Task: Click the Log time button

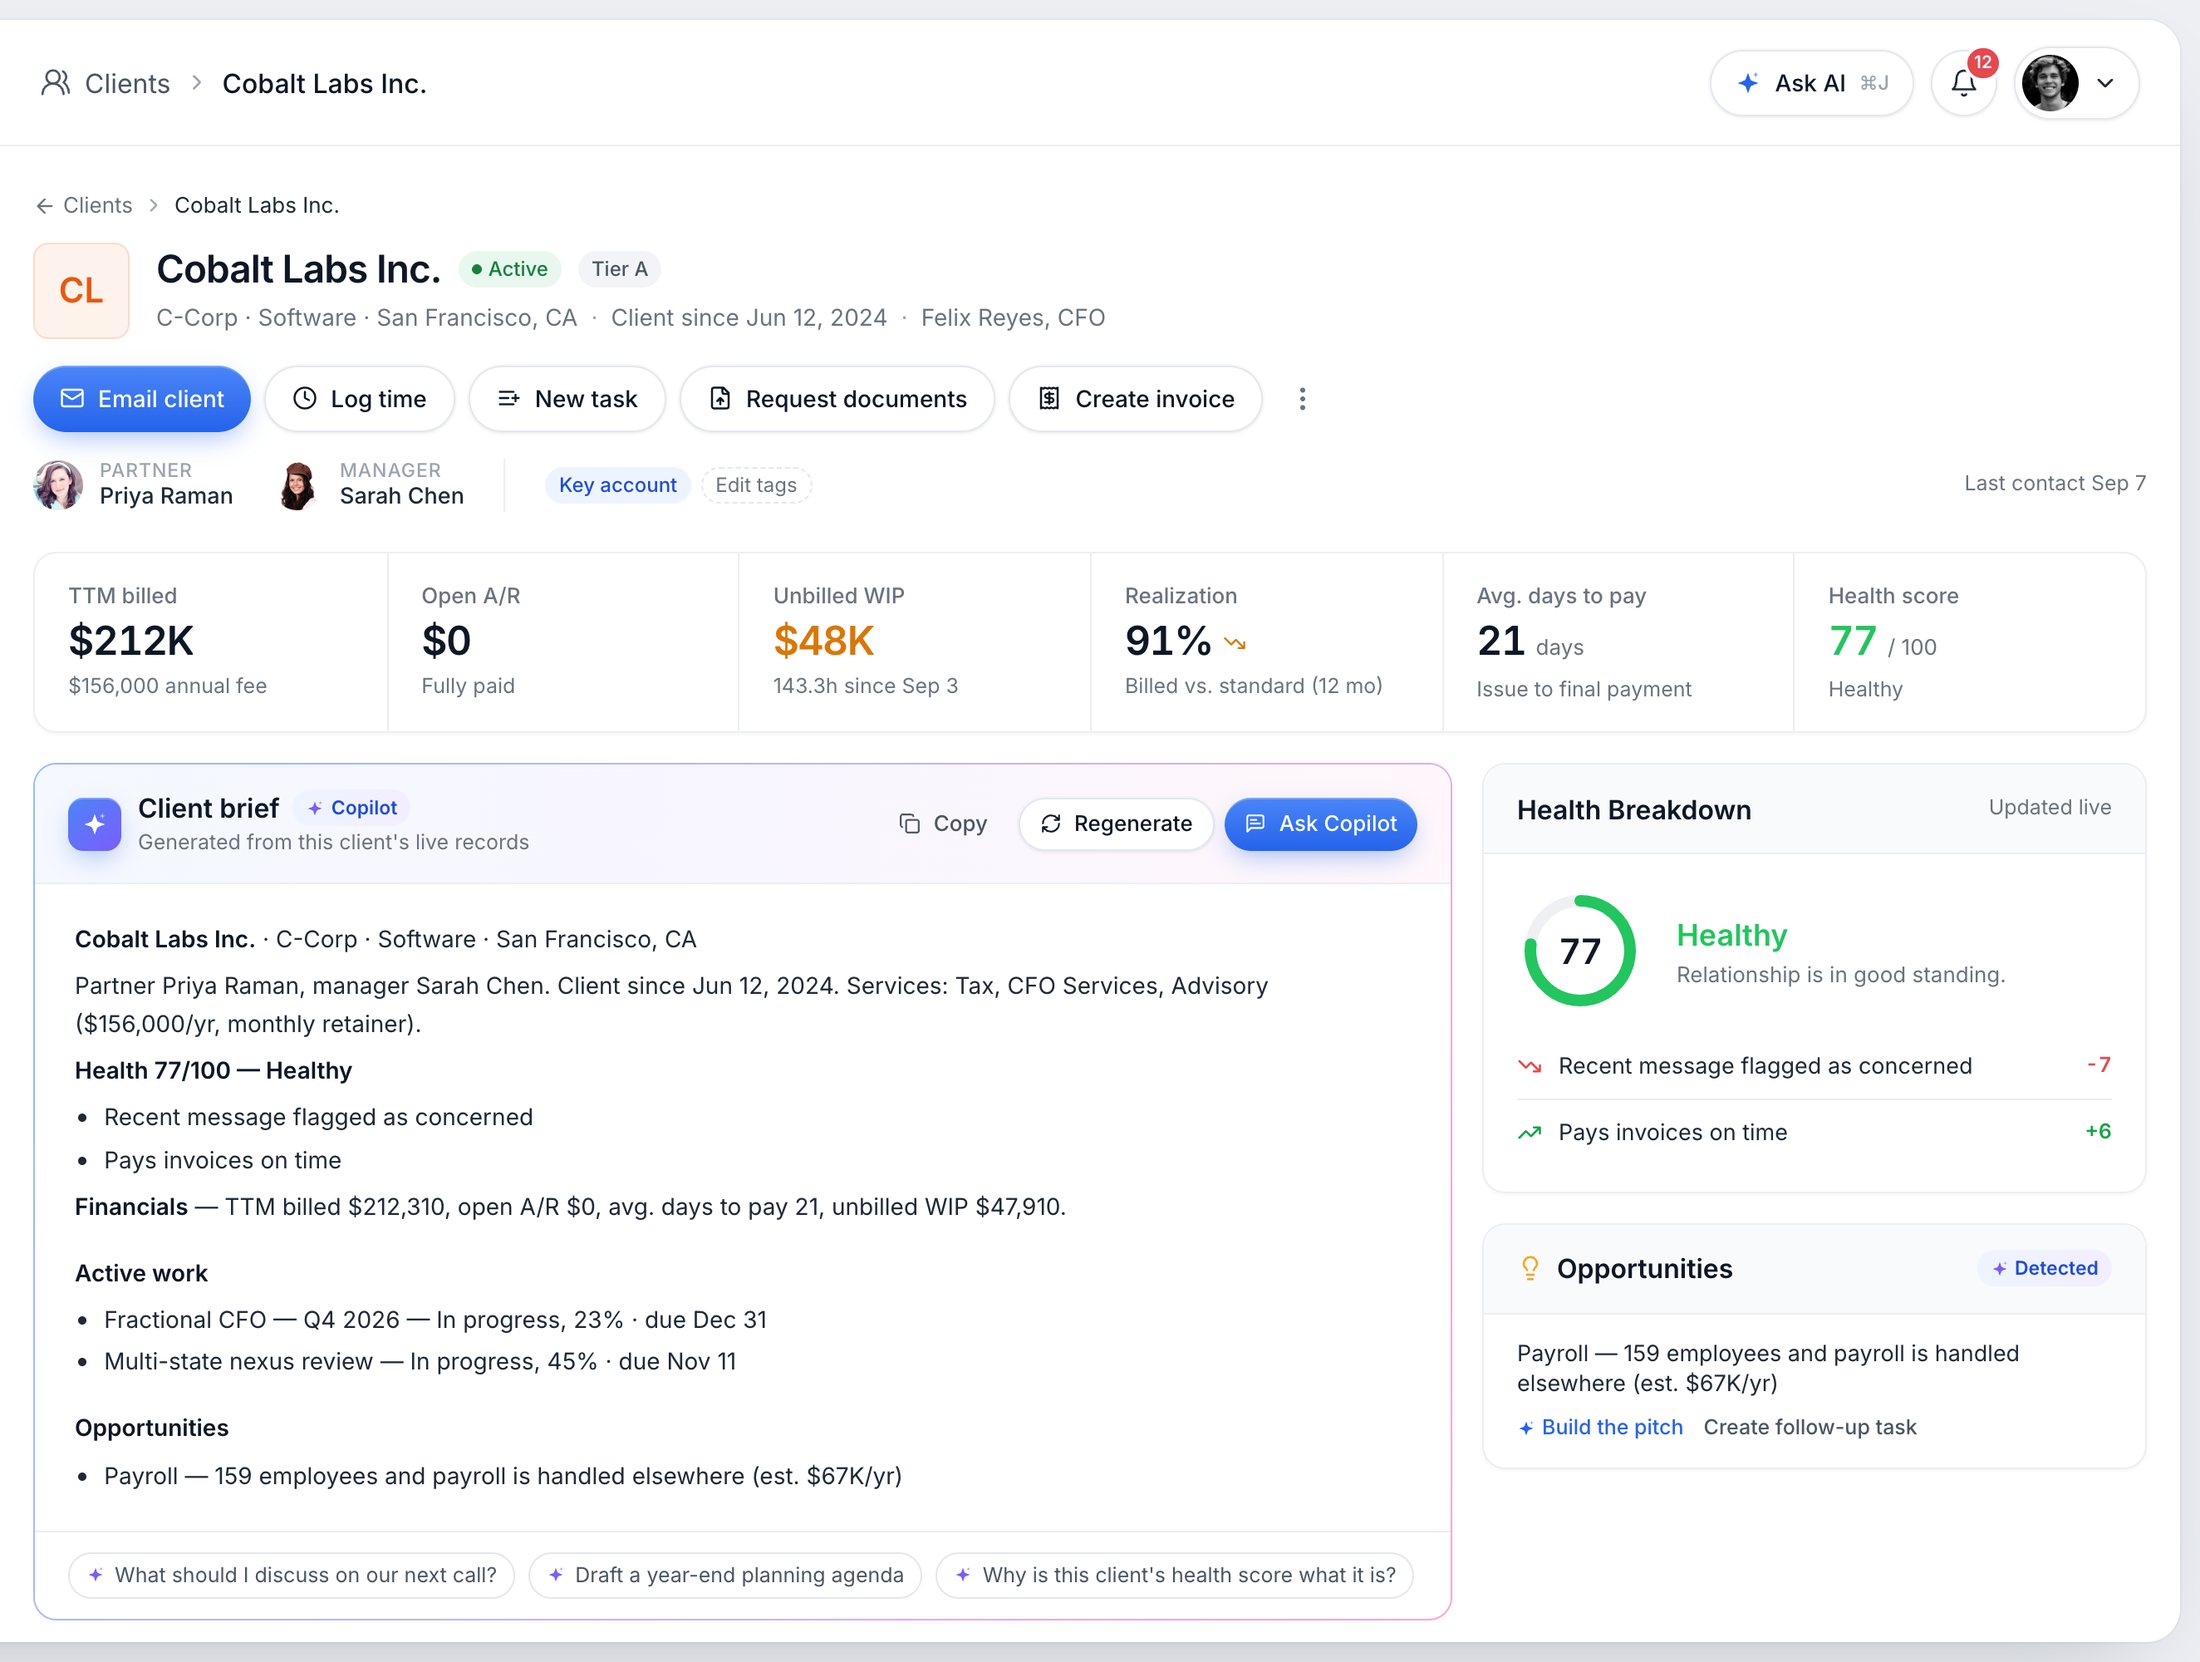Action: click(x=359, y=399)
